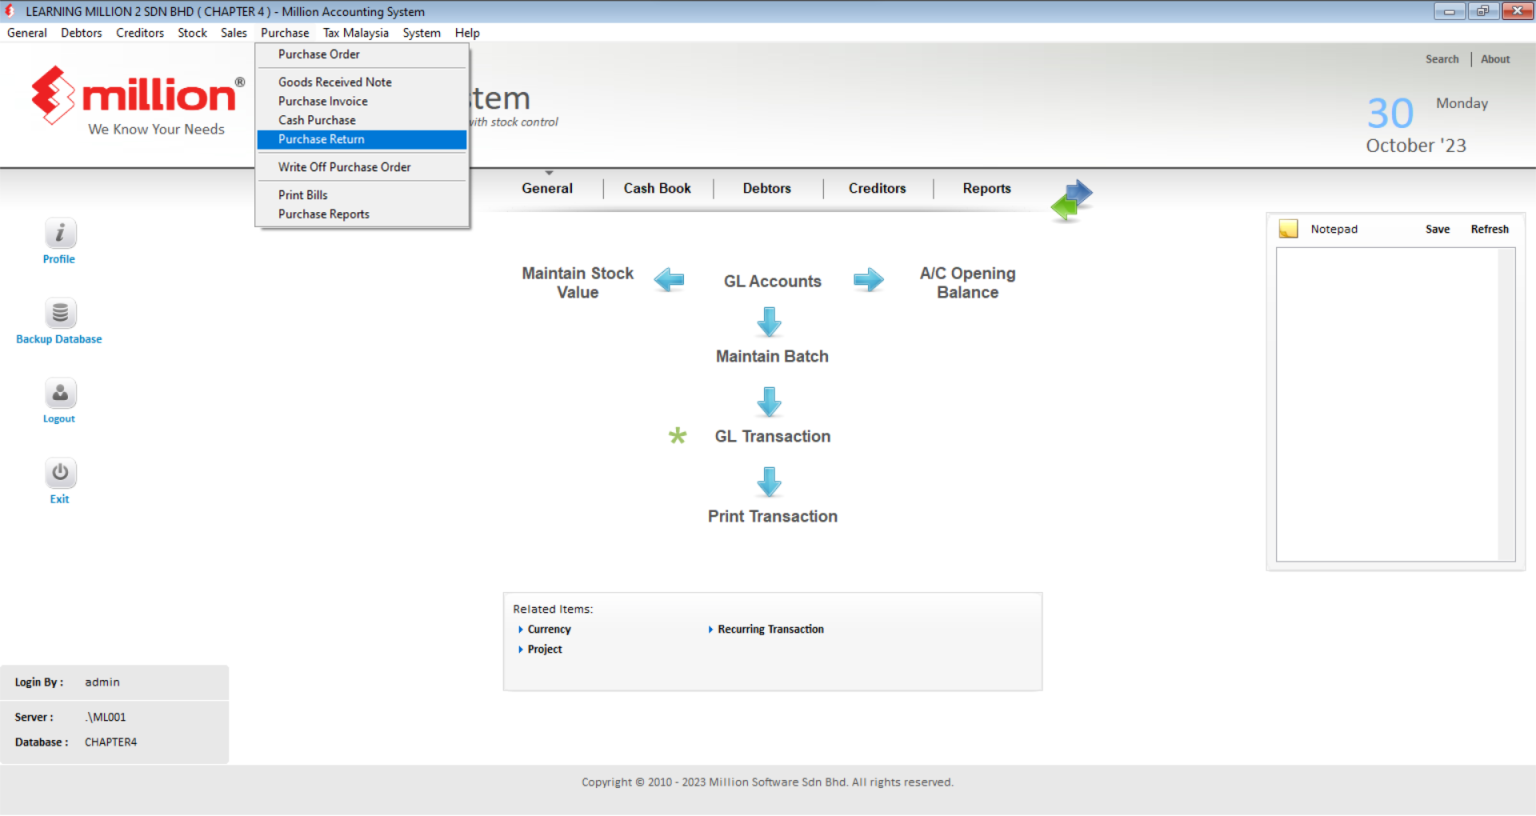Open the Debtors menu in menu bar

[81, 33]
